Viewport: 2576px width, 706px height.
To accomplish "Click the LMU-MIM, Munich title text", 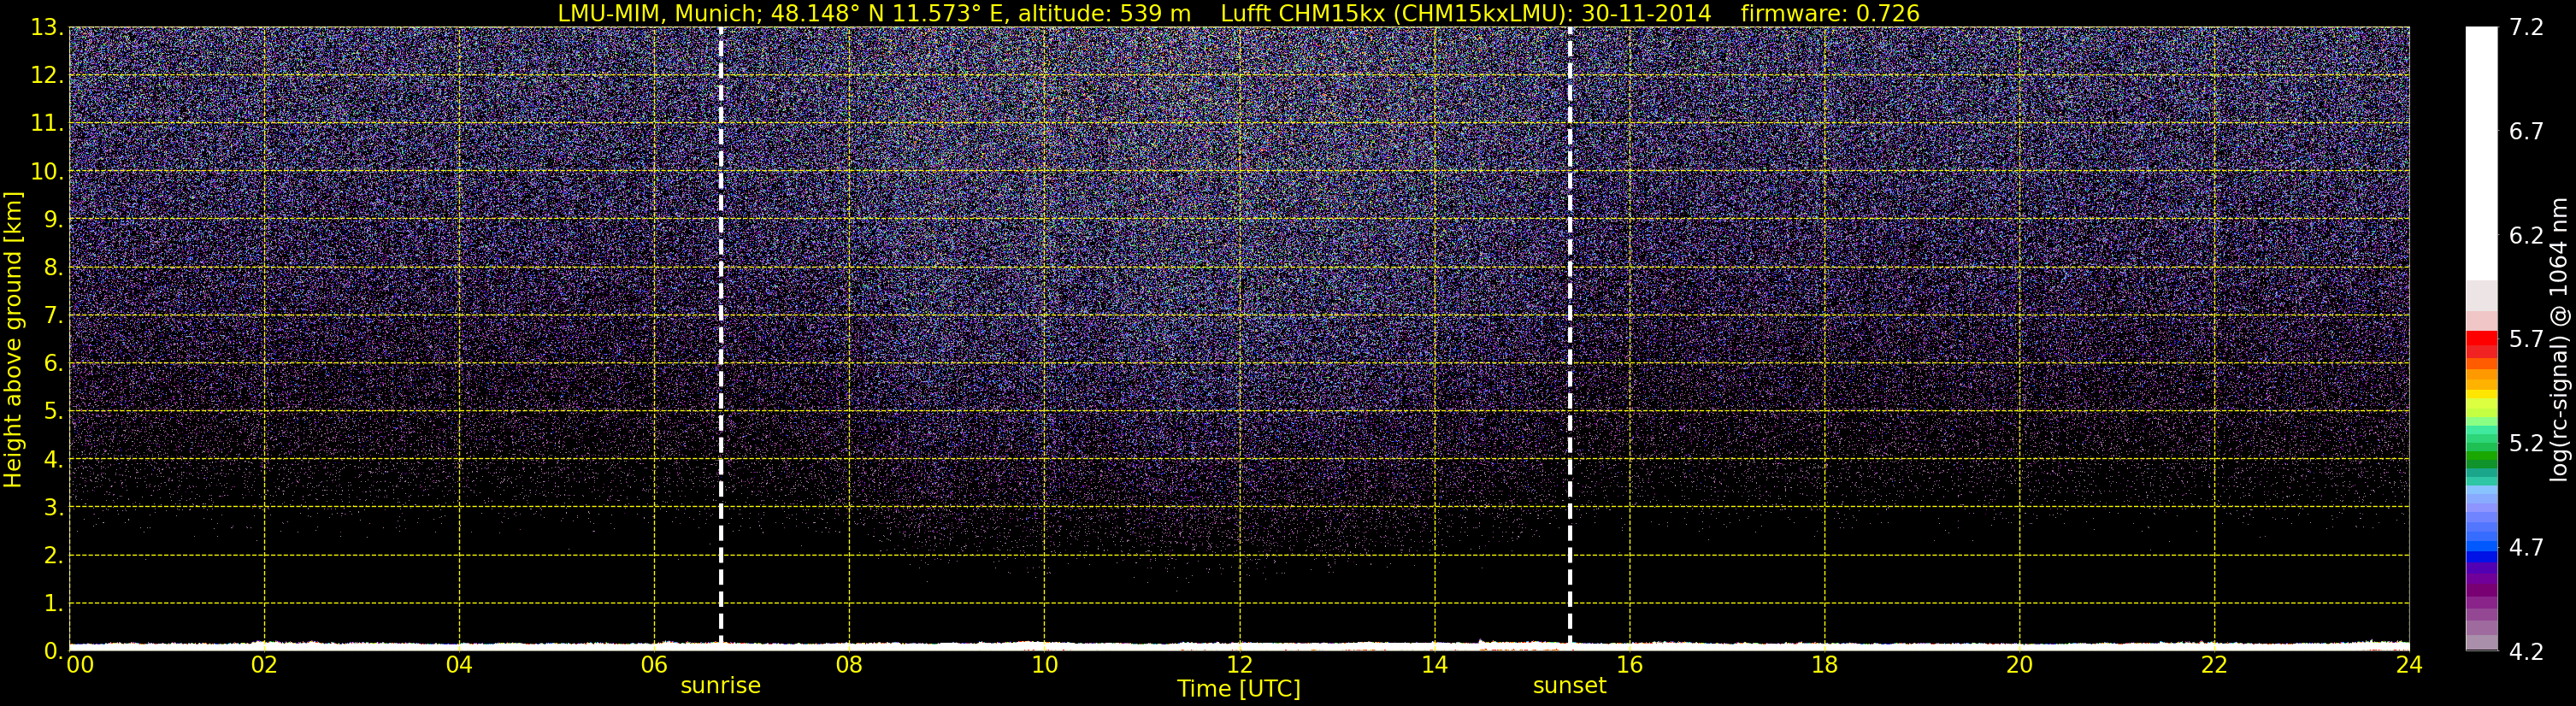I will [x=660, y=14].
